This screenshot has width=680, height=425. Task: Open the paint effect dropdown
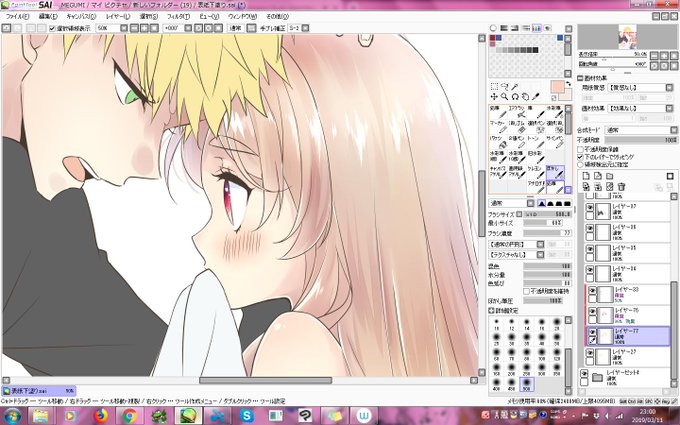(x=669, y=108)
